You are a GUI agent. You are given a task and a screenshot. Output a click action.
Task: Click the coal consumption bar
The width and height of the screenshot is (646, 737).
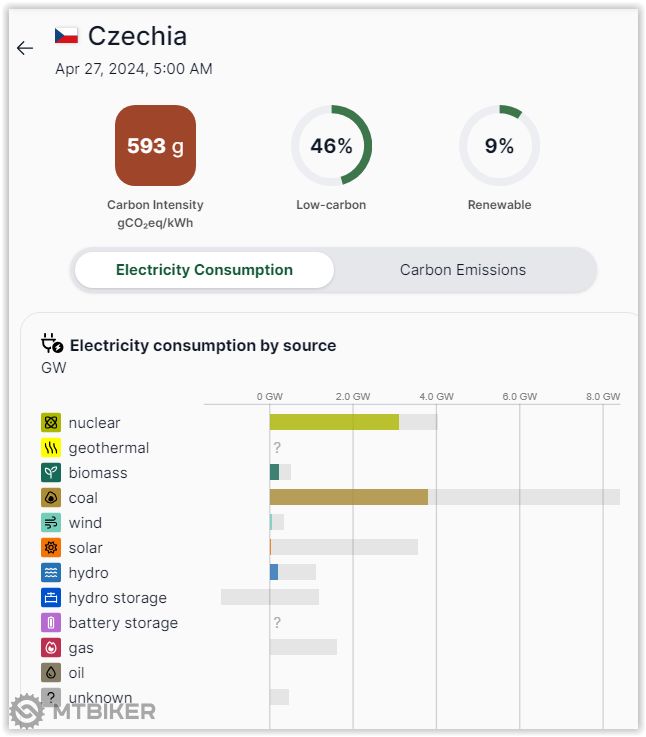[x=349, y=498]
